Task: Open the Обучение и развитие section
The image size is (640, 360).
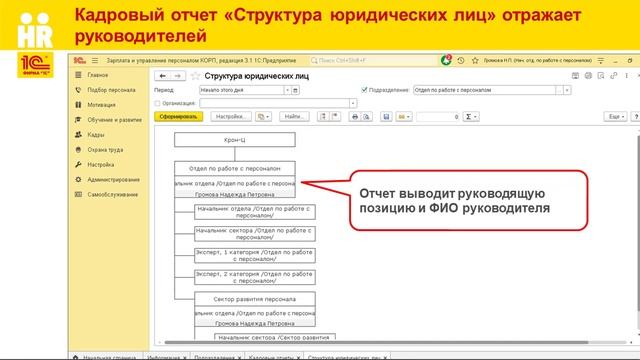Action: click(114, 120)
